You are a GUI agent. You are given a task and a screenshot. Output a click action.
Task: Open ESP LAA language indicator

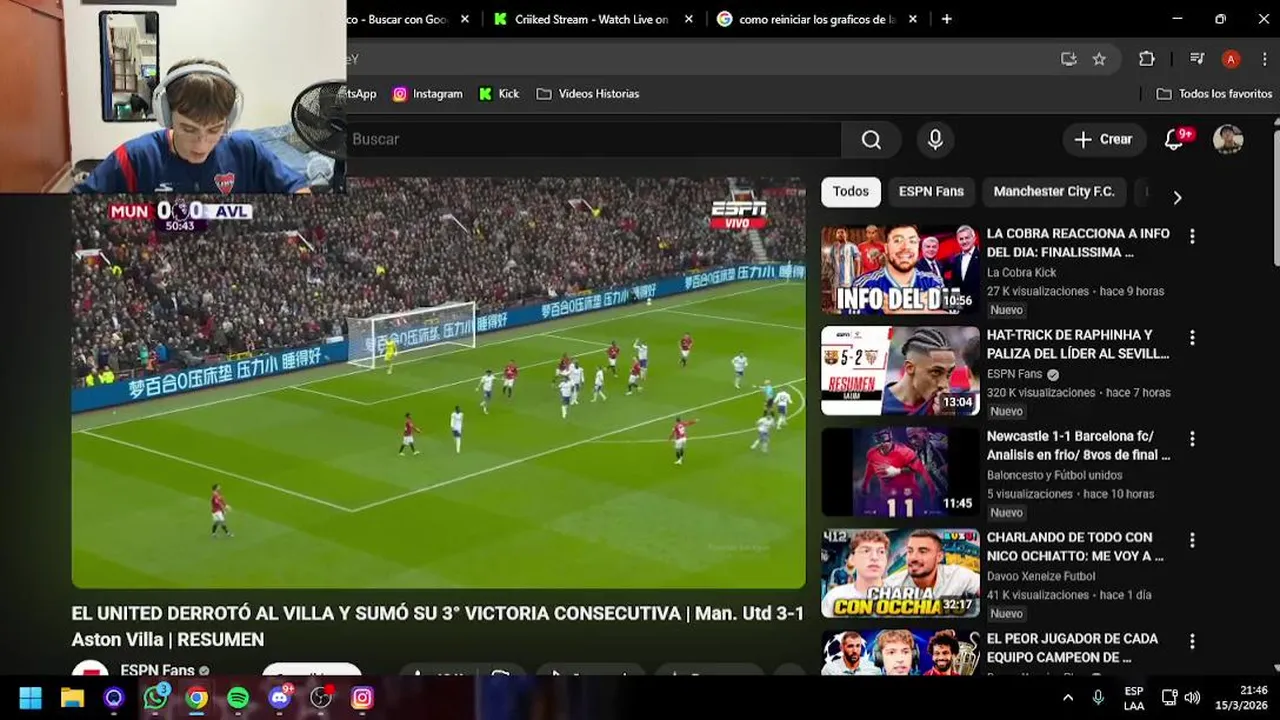click(x=1134, y=698)
